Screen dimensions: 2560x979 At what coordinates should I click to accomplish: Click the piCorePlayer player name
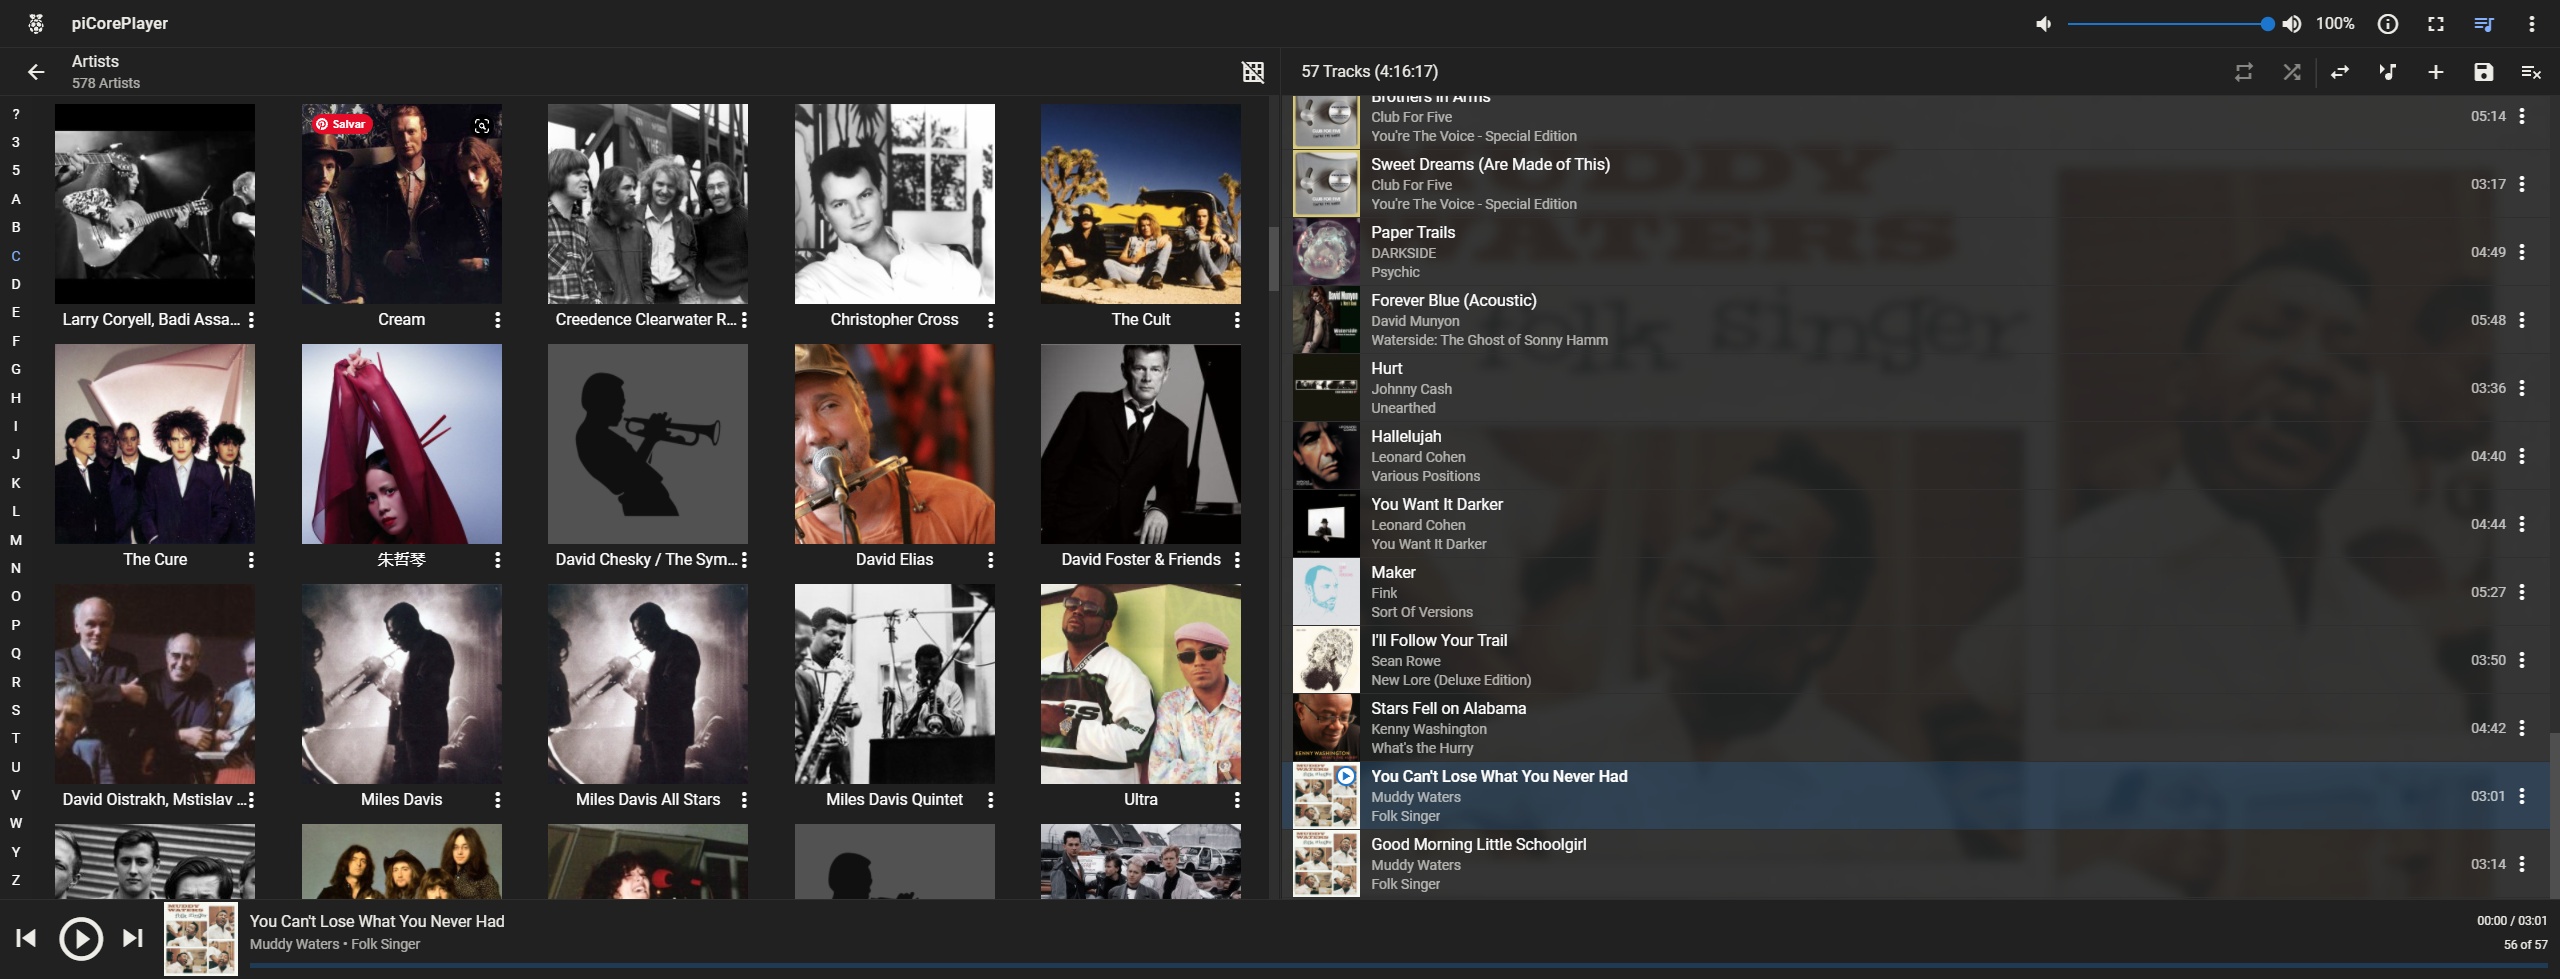120,23
